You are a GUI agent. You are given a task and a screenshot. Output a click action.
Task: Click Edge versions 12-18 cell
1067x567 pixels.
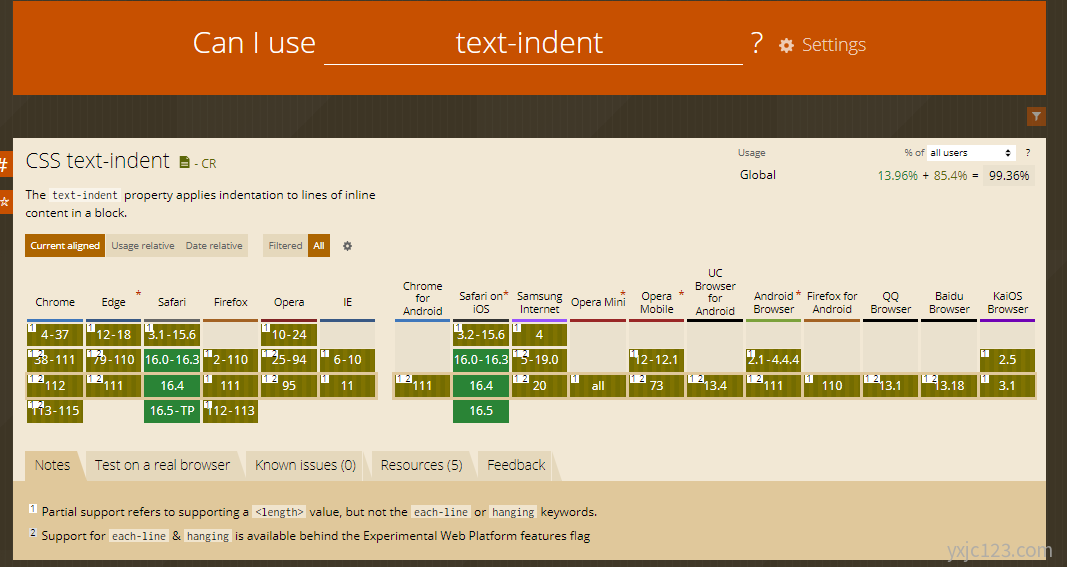[x=114, y=335]
